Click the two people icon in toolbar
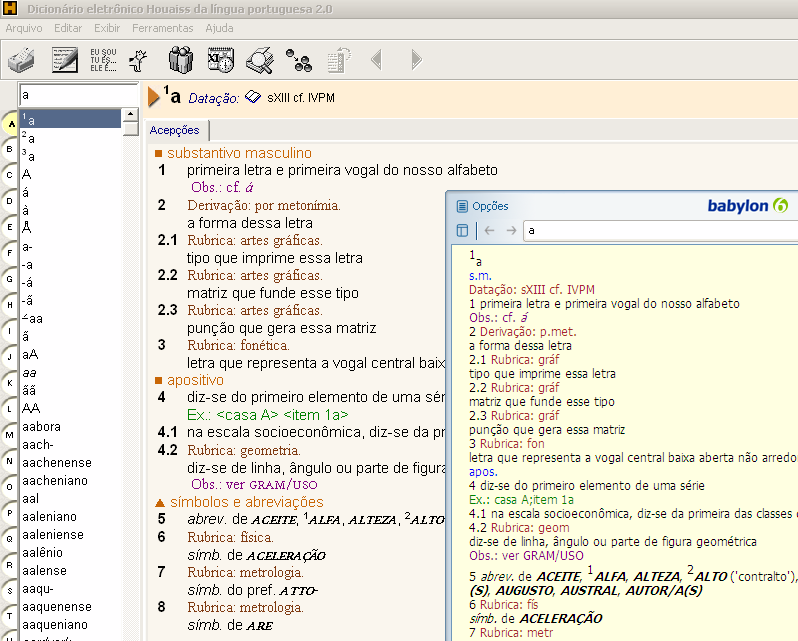Screen dimensions: 798x641 click(180, 61)
